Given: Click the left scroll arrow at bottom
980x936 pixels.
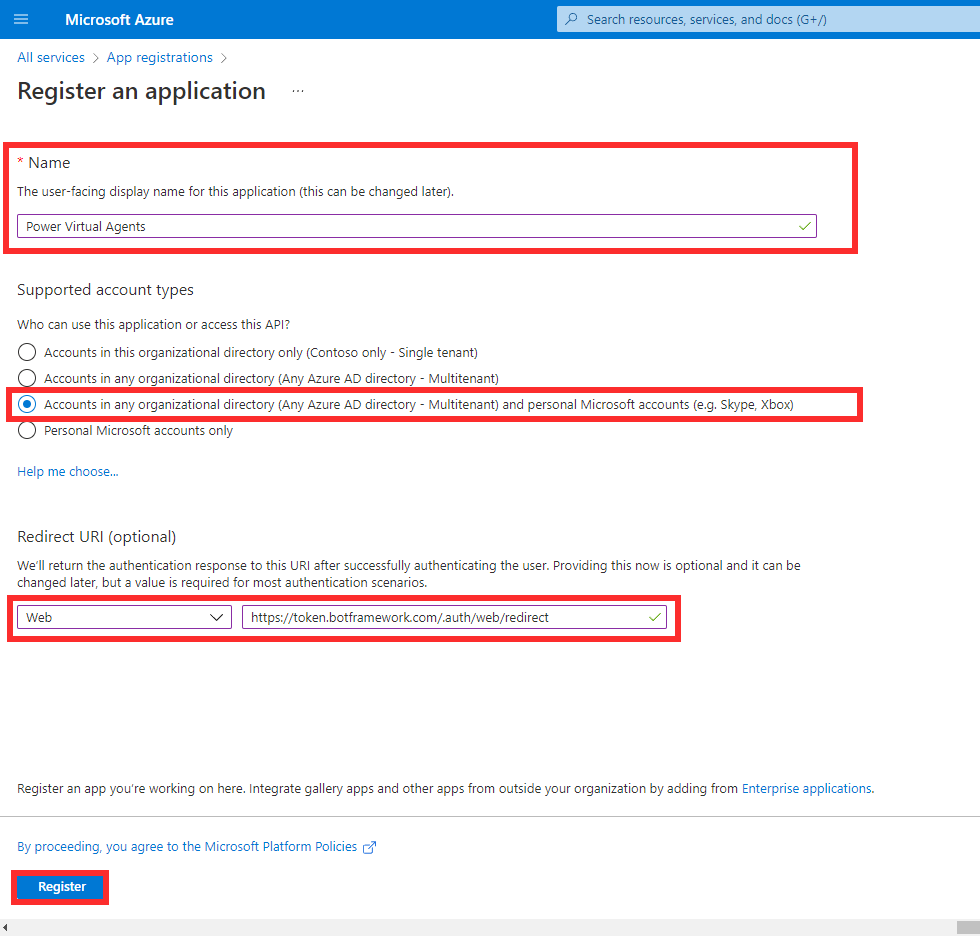Looking at the screenshot, I should [x=5, y=928].
